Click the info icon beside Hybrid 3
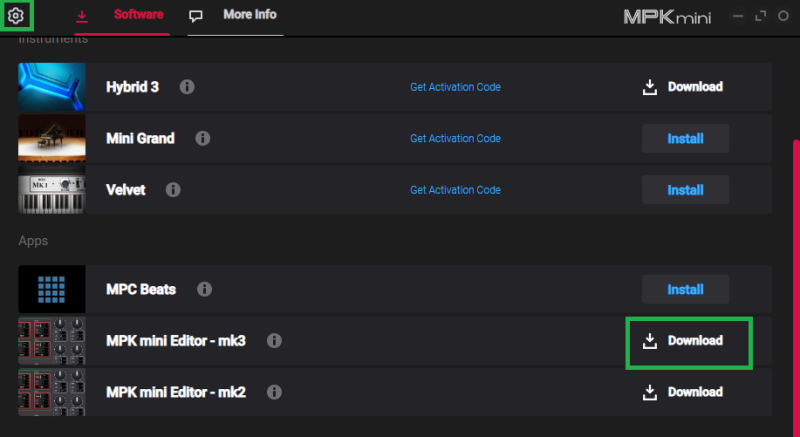Screen dimensions: 800x437 click(186, 87)
